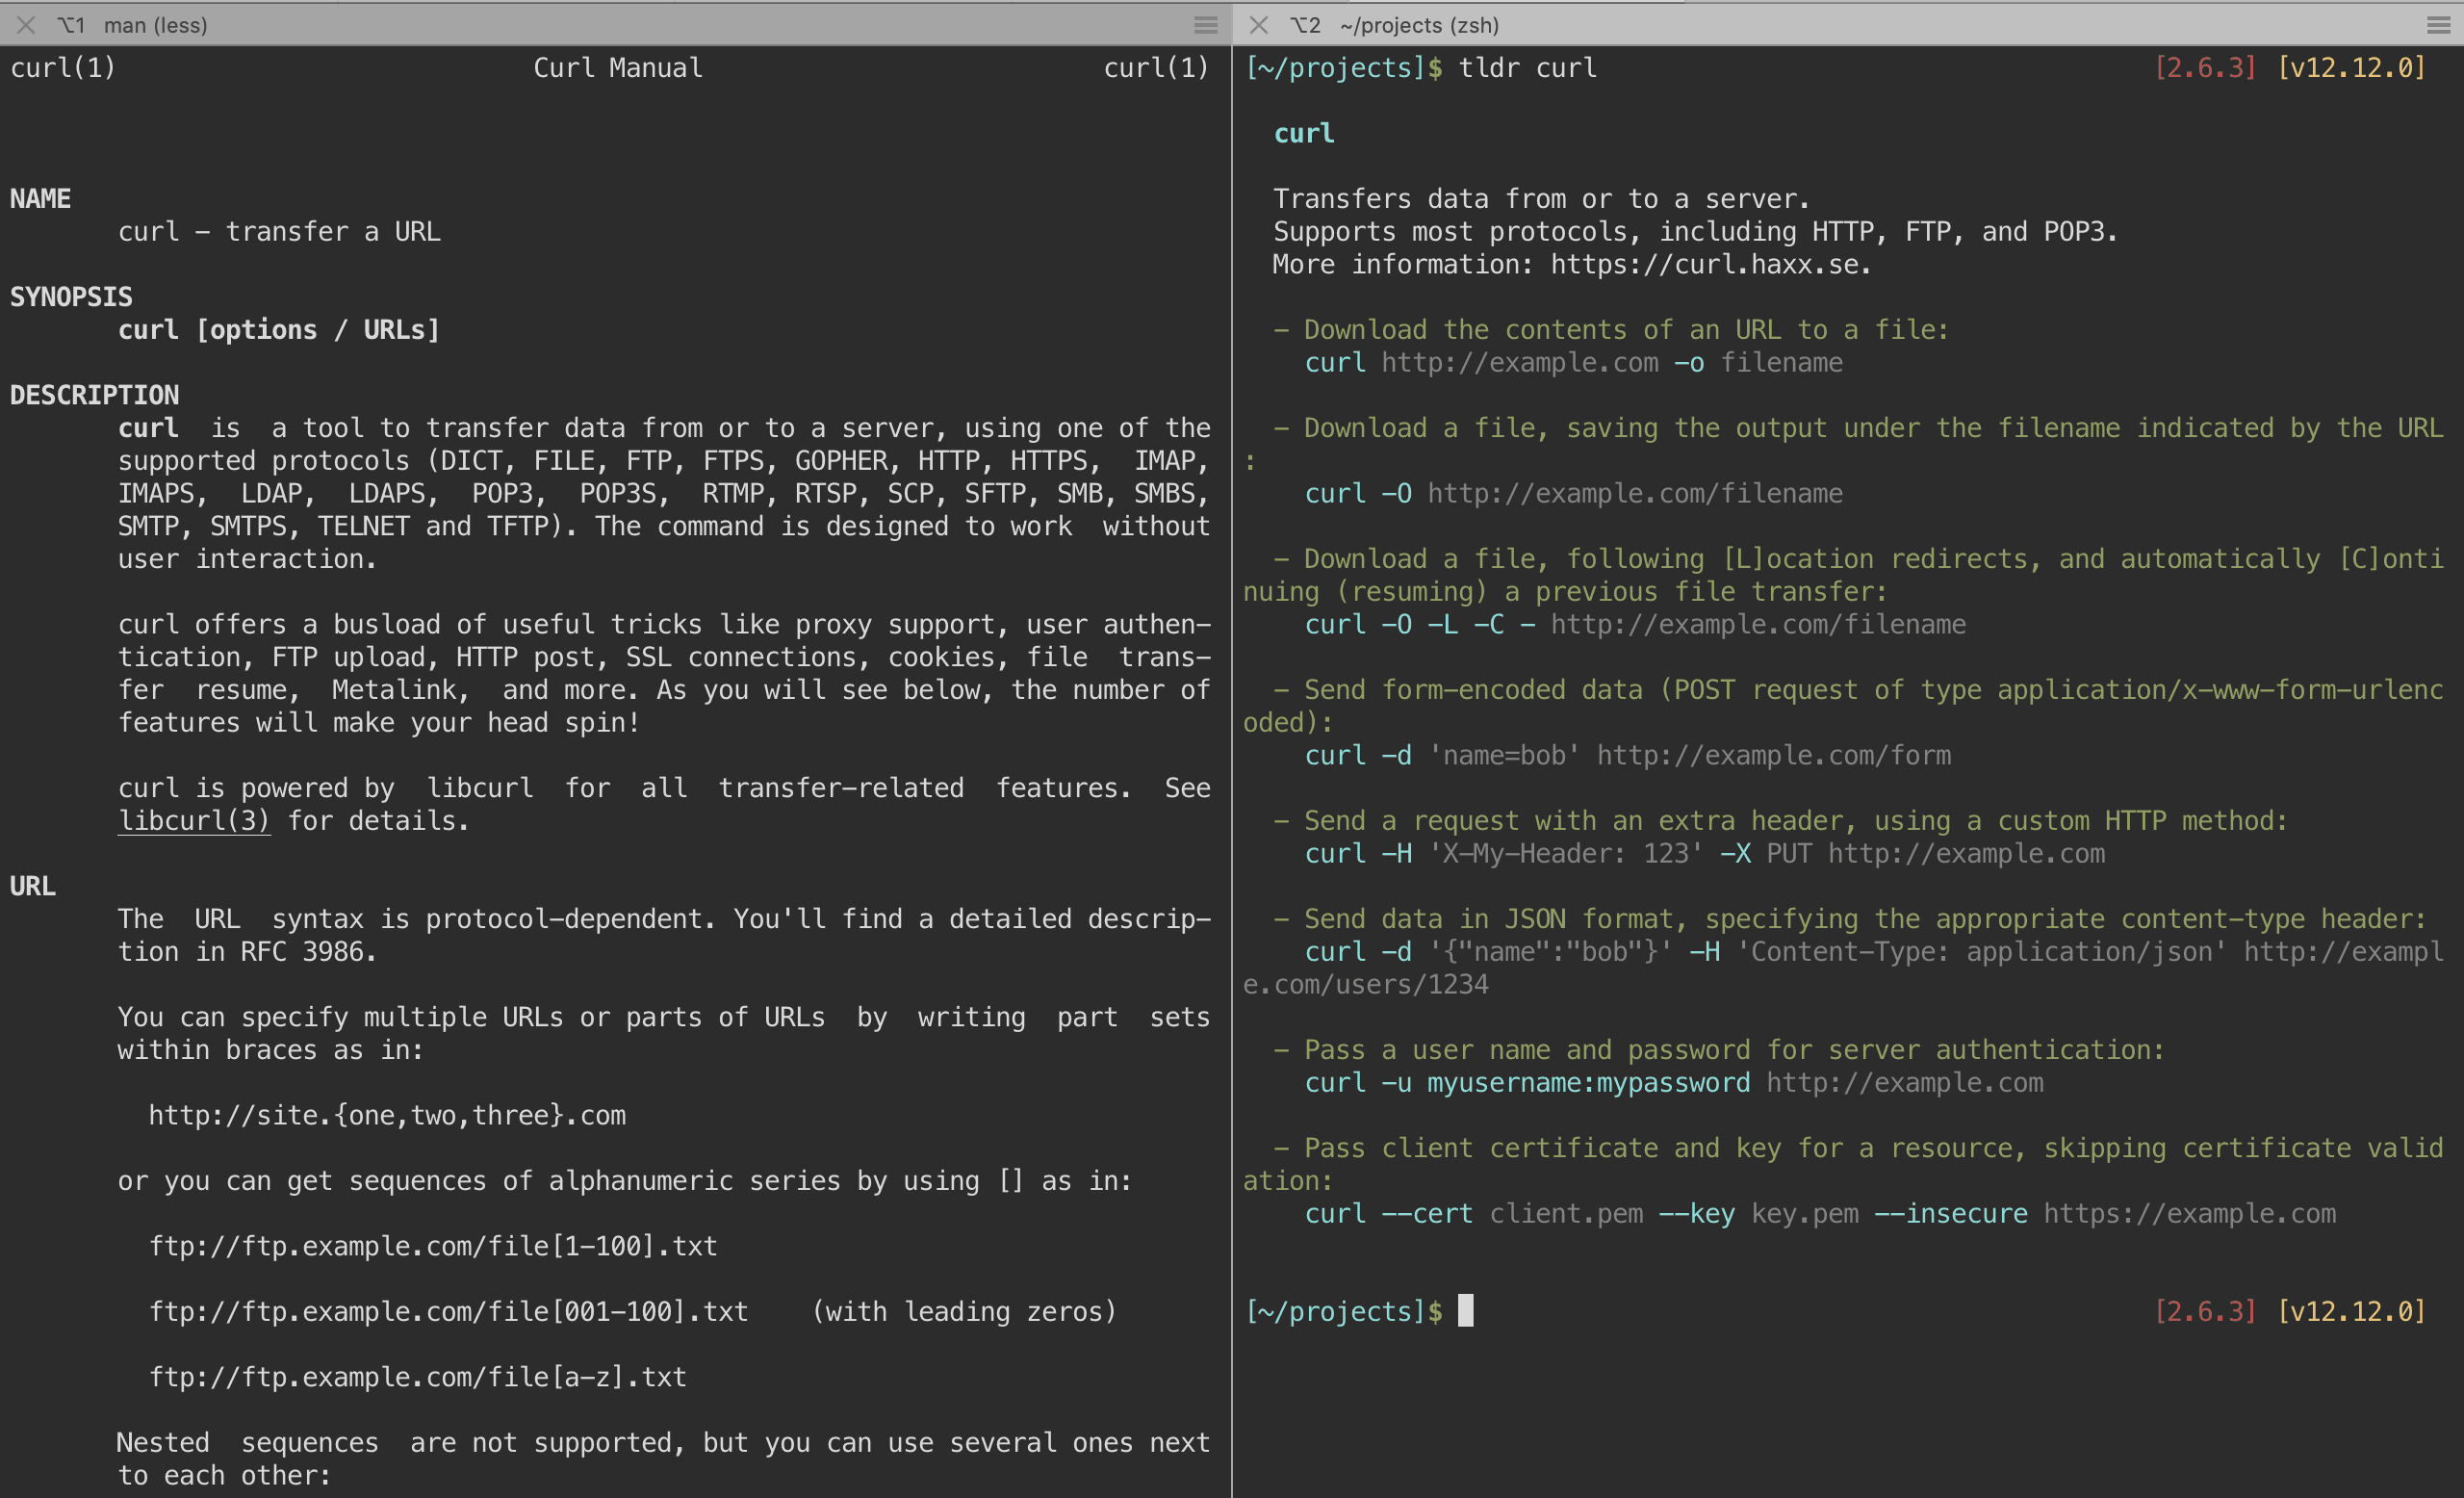The image size is (2464, 1498).
Task: Click the http://site.{one,two,three}.com example
Action: tap(387, 1115)
